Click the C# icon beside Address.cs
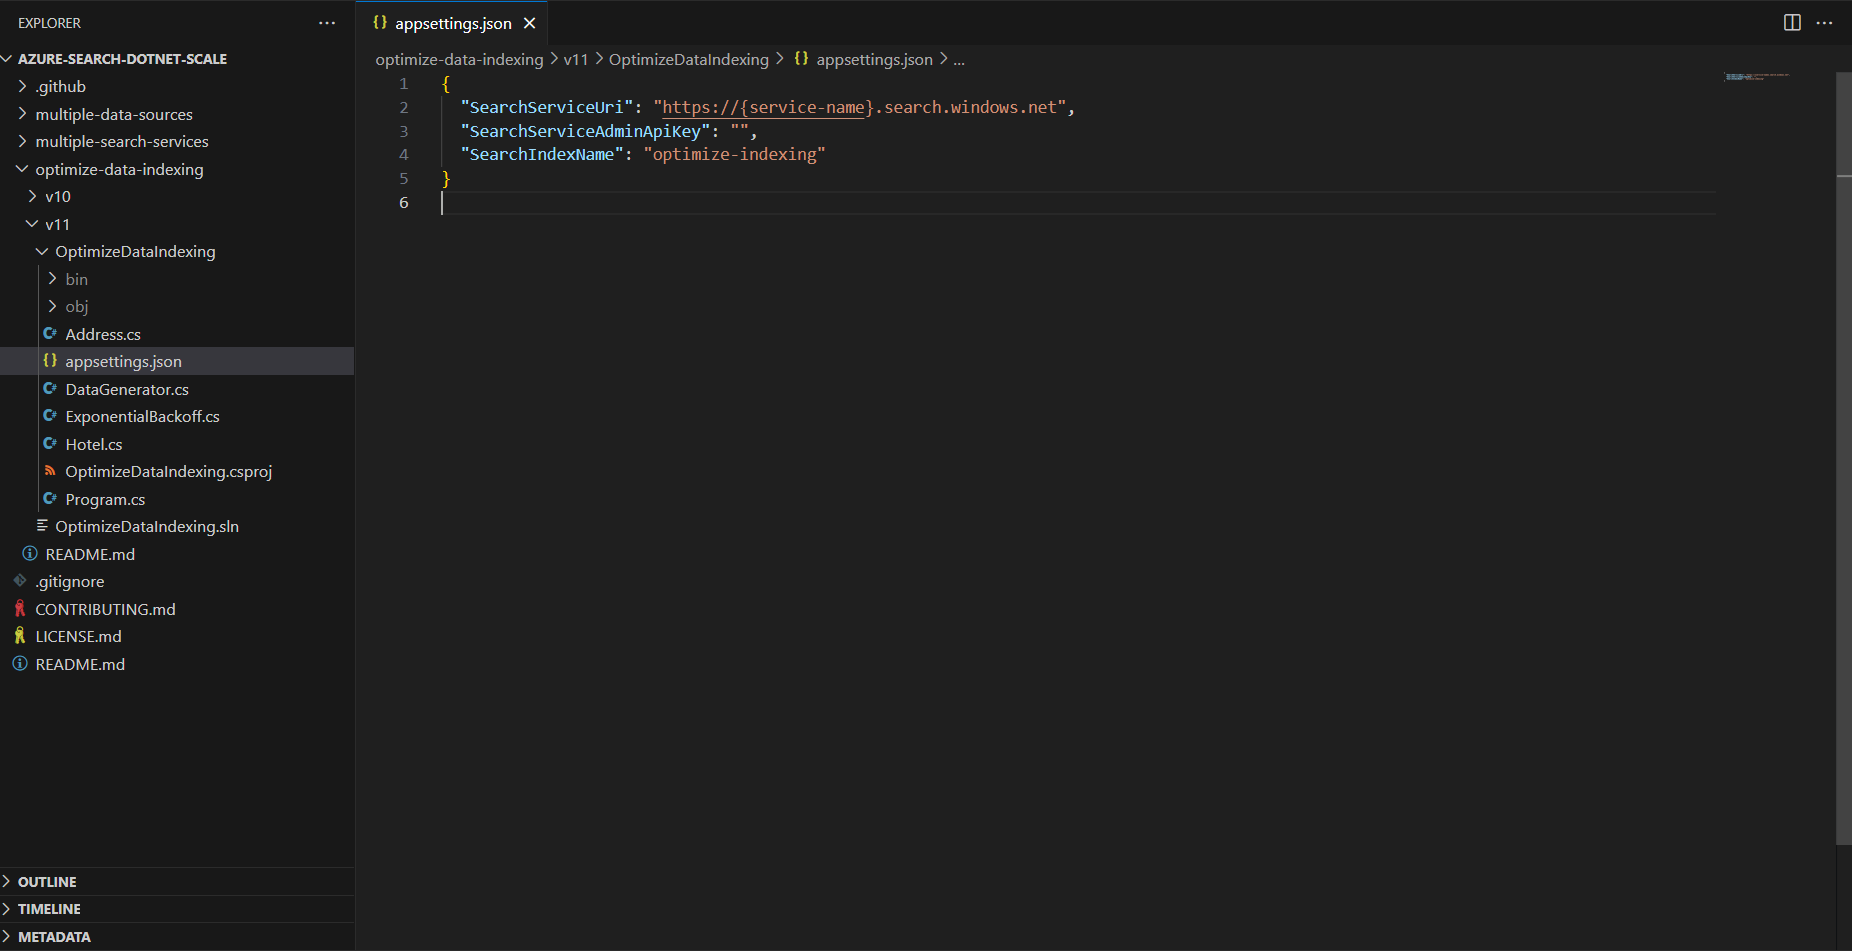The width and height of the screenshot is (1852, 951). 51,334
